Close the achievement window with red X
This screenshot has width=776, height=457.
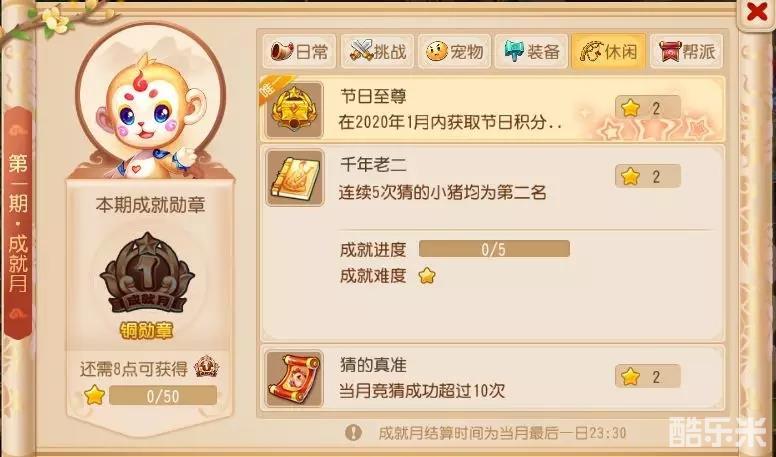coord(757,12)
